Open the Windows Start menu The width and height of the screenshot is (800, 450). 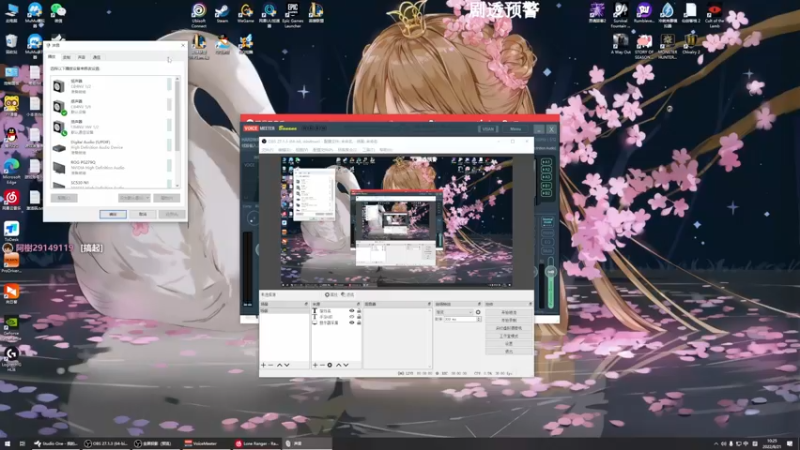(7, 443)
